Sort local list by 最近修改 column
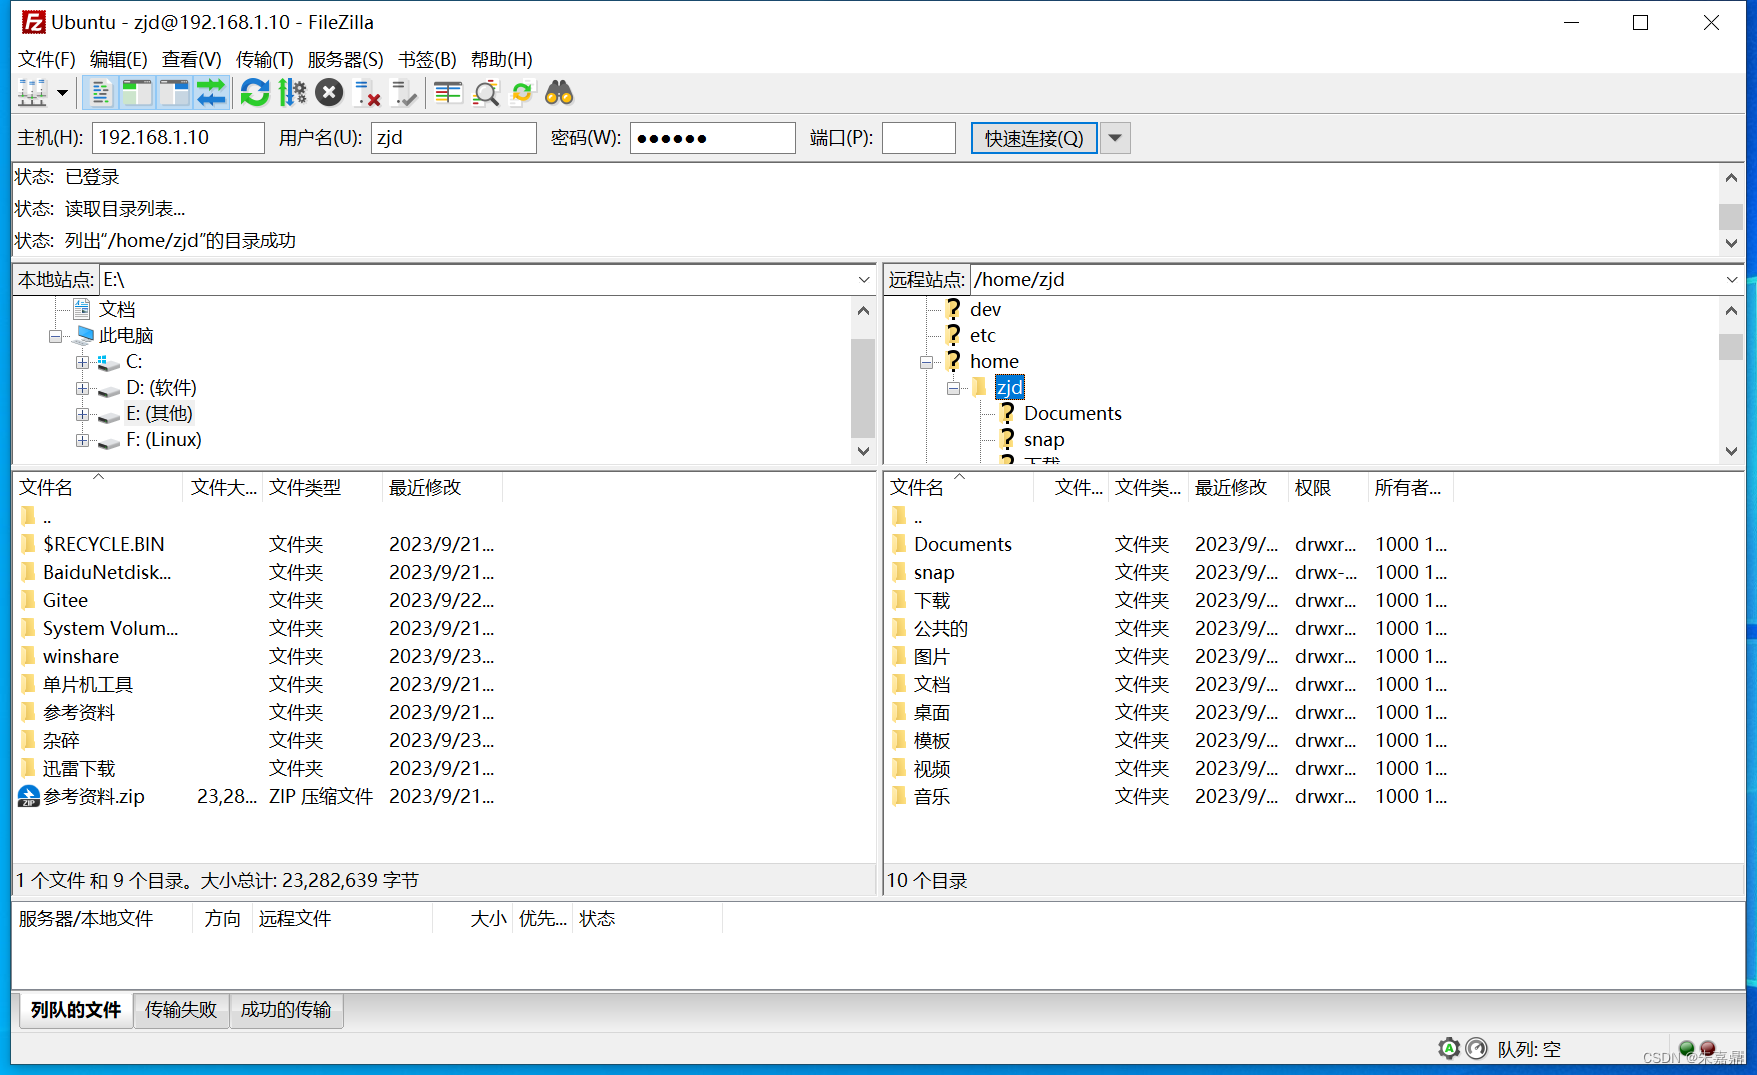This screenshot has width=1757, height=1075. click(x=442, y=487)
